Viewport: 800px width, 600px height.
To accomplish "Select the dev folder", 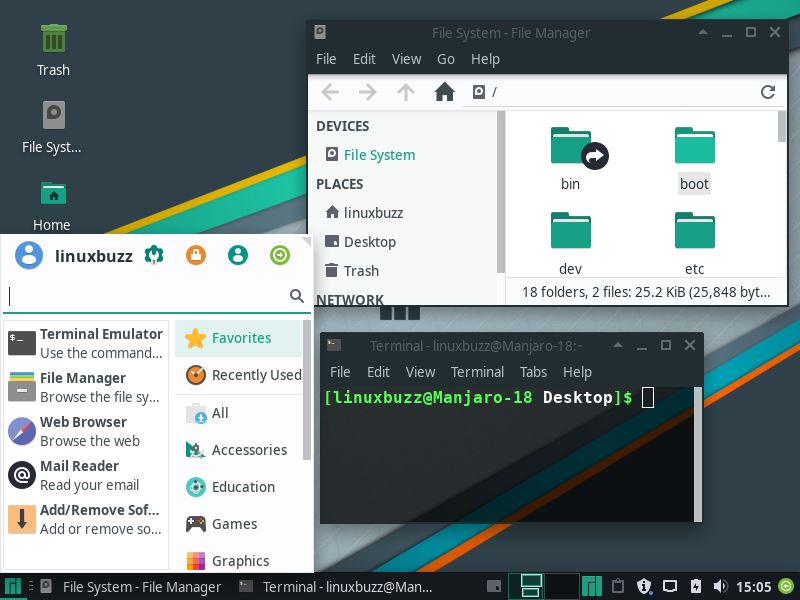I will point(570,231).
